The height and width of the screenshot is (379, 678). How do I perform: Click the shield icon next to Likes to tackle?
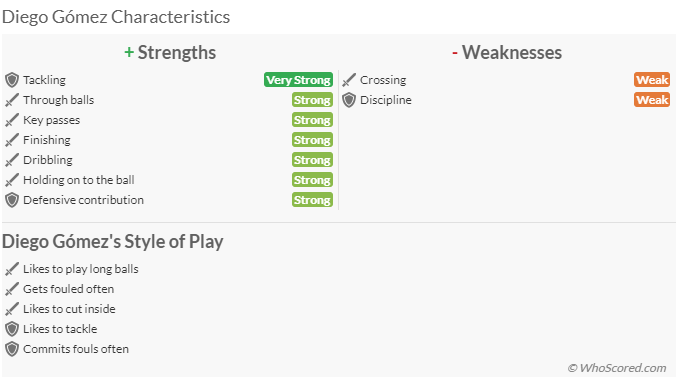(12, 329)
